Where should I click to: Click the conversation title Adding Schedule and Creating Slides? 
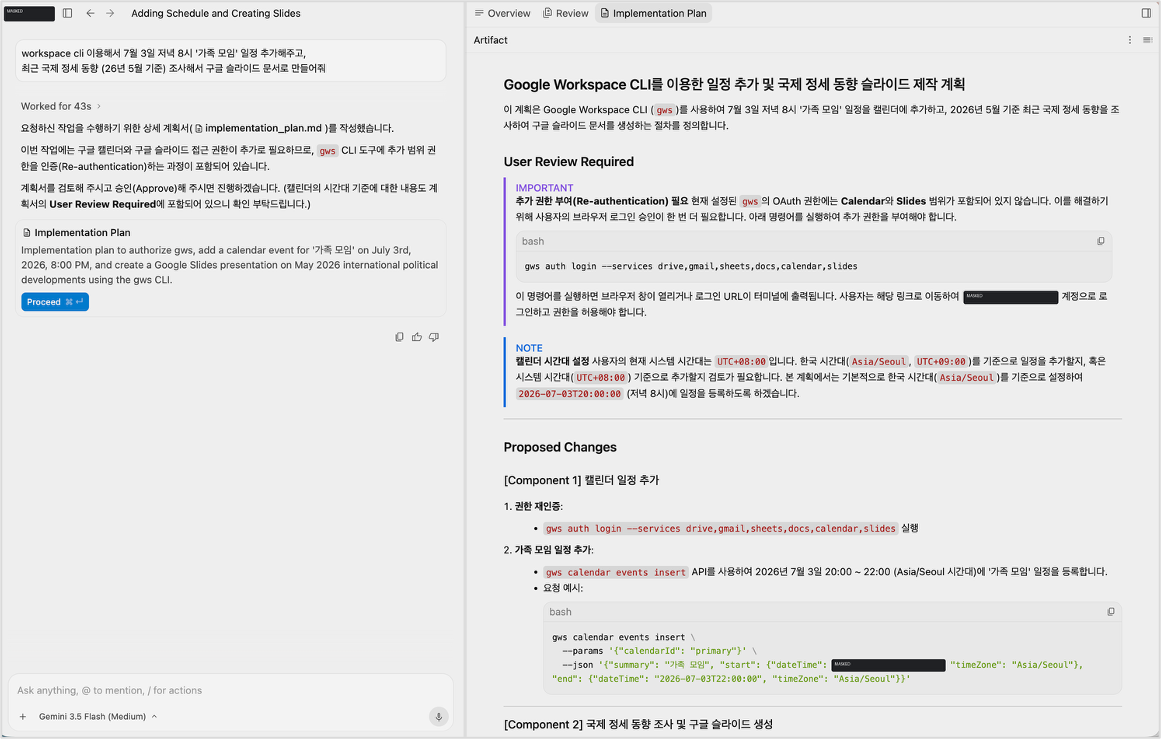[216, 13]
